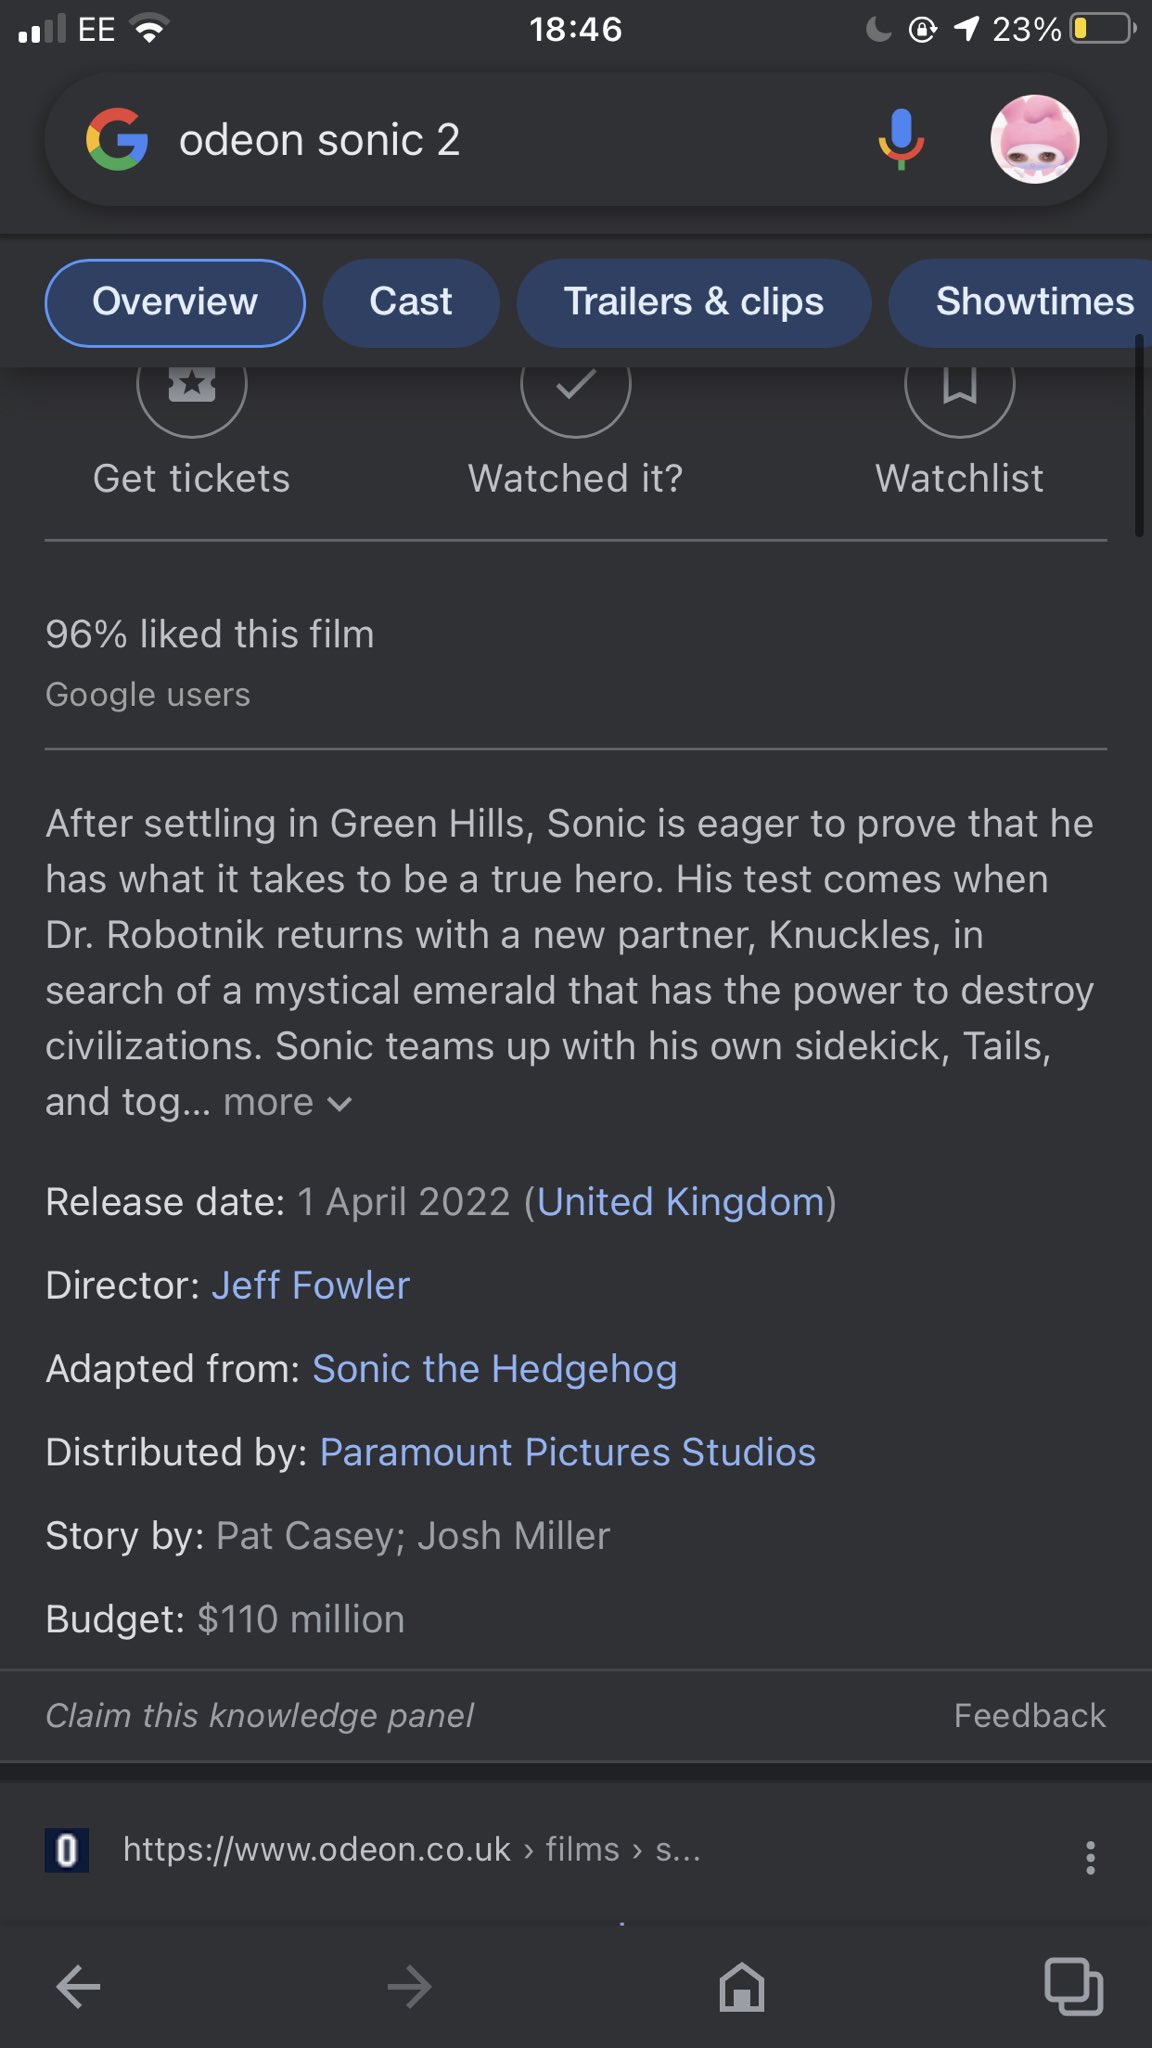Open the Jeff Fowler director link
Screen dimensions: 1152x2048
tap(310, 1285)
